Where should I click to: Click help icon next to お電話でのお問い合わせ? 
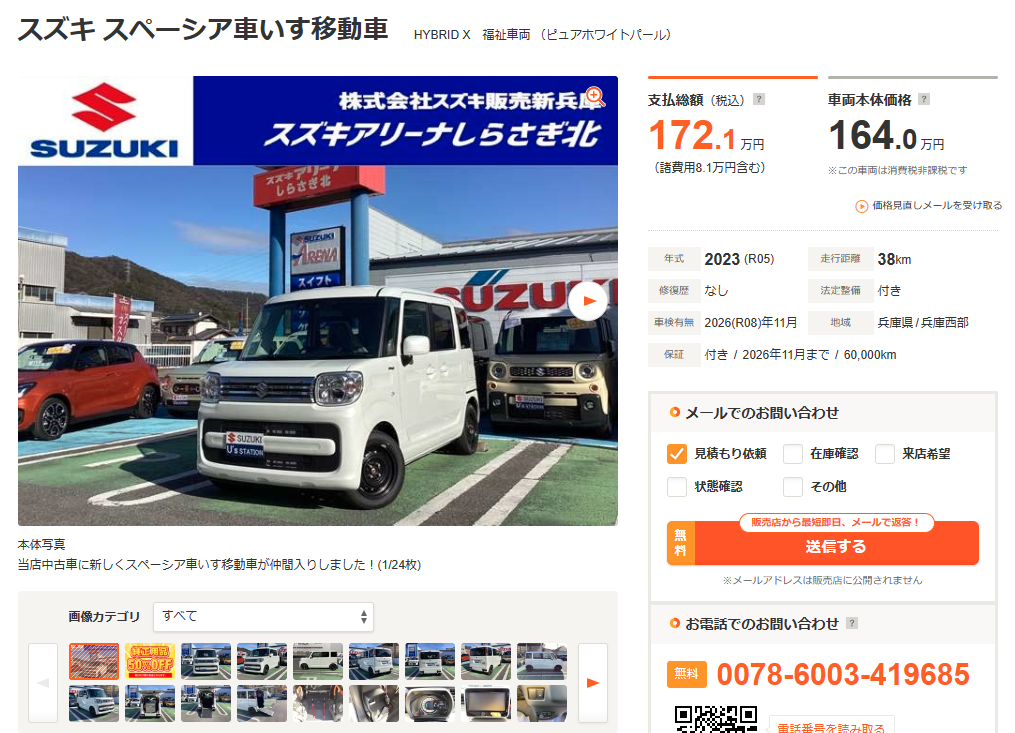pos(852,623)
